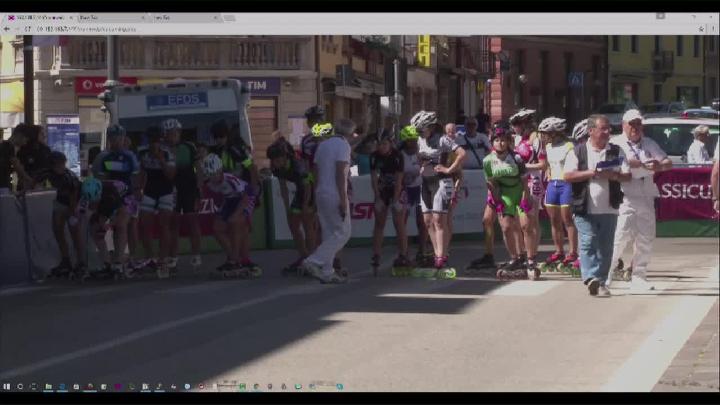Close the rightmost New Tab

click(217, 17)
